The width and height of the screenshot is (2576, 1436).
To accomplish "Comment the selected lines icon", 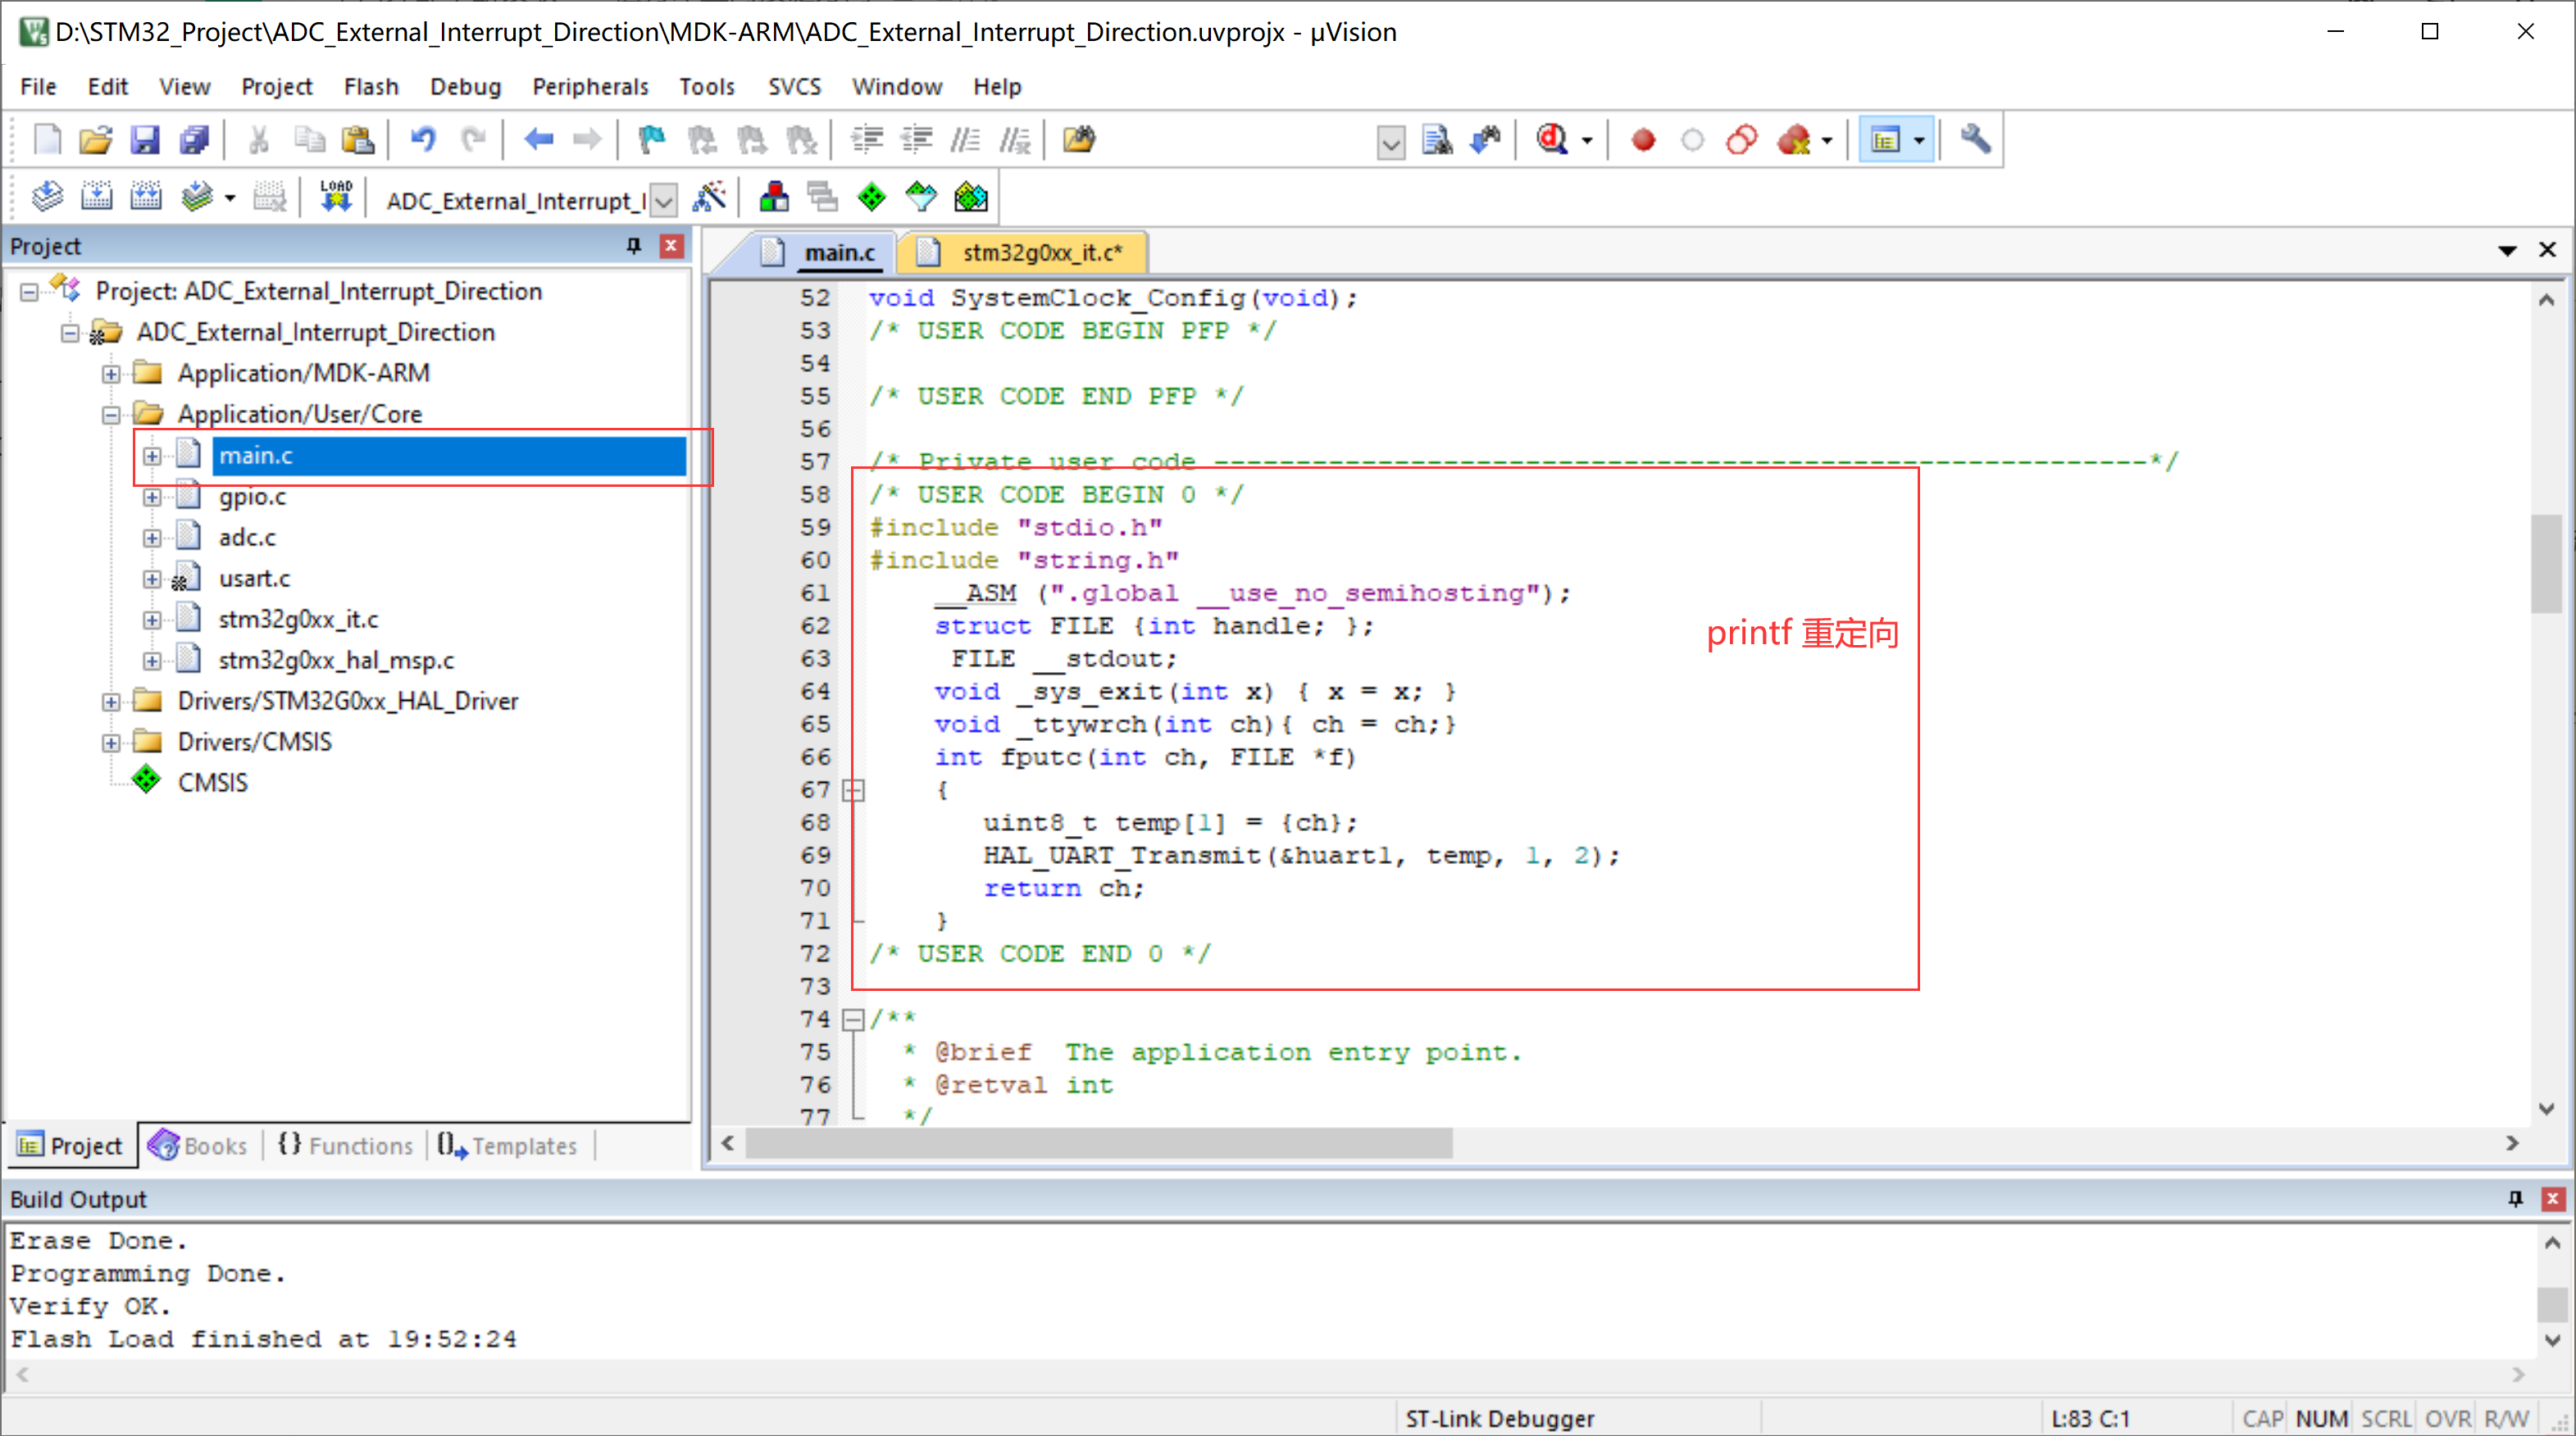I will pyautogui.click(x=965, y=140).
